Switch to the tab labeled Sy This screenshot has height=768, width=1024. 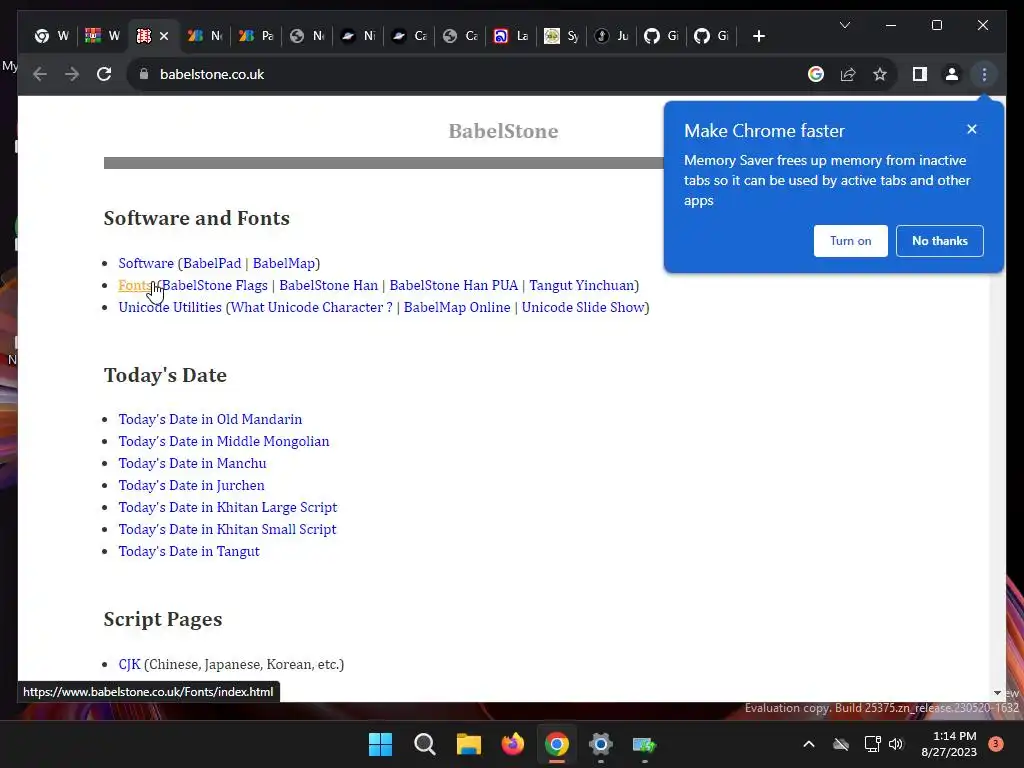tap(562, 36)
